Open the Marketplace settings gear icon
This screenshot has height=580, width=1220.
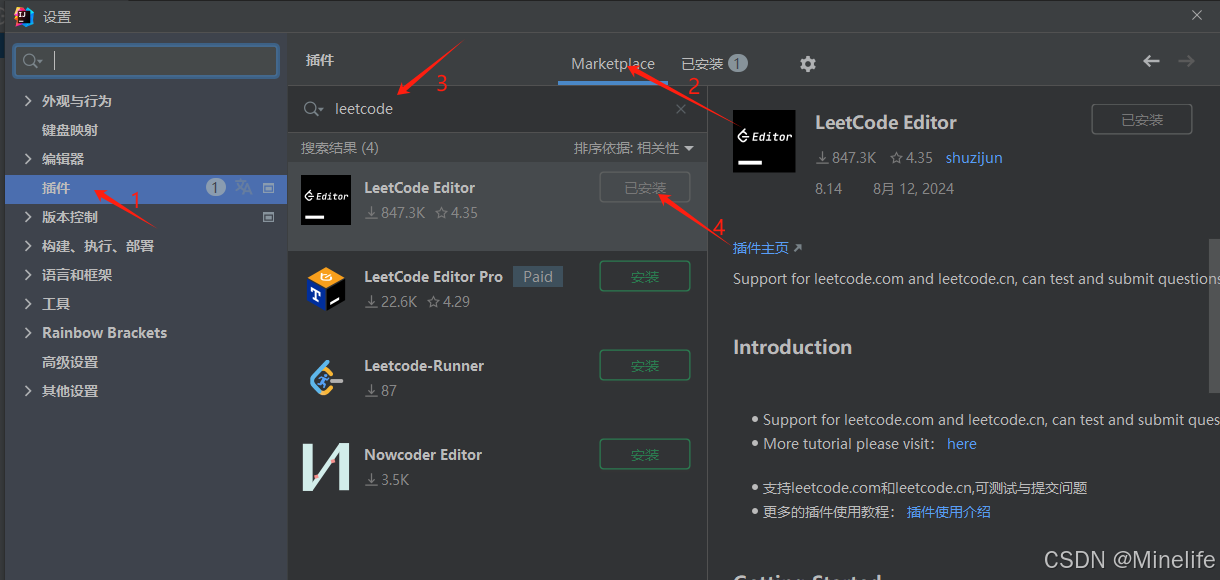point(807,63)
